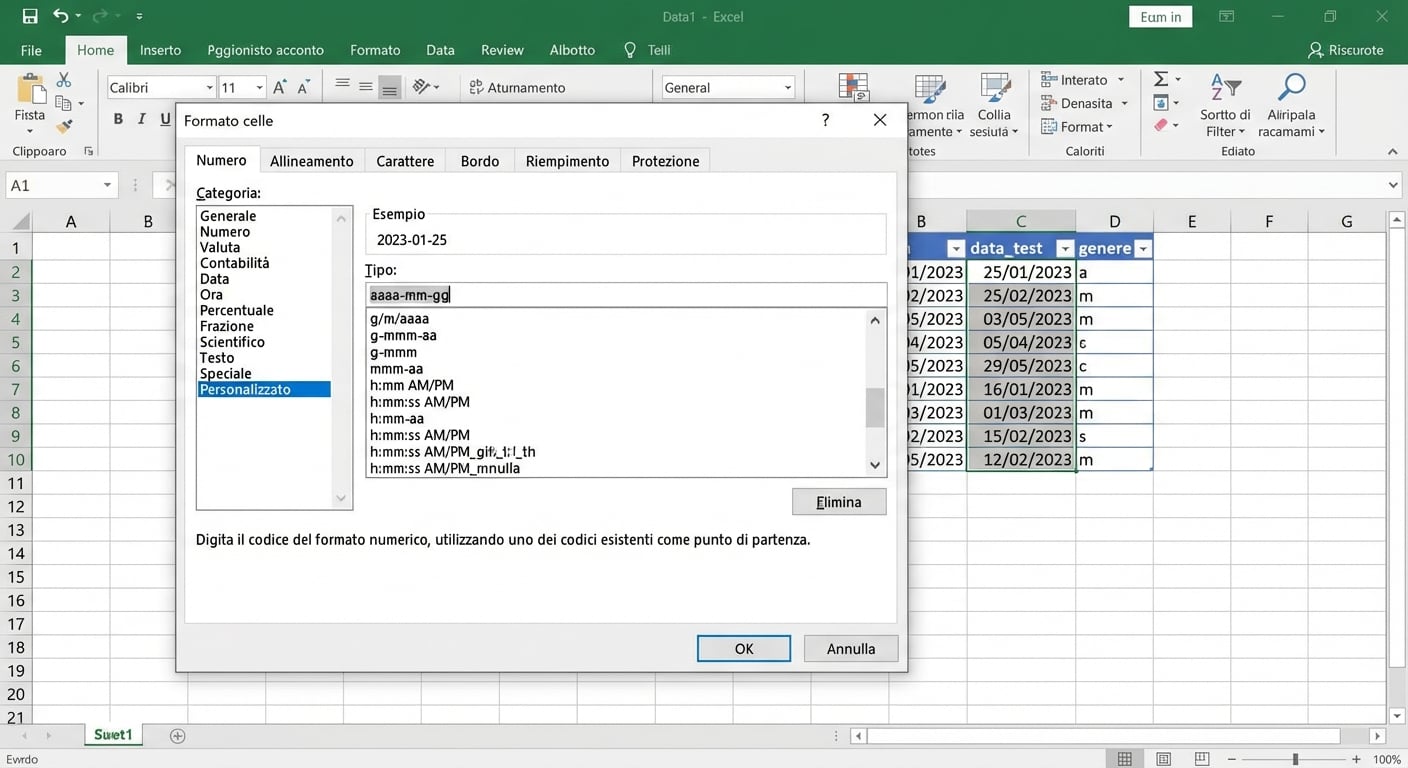The width and height of the screenshot is (1408, 768).
Task: Switch to the Bordo tab
Action: tap(480, 161)
